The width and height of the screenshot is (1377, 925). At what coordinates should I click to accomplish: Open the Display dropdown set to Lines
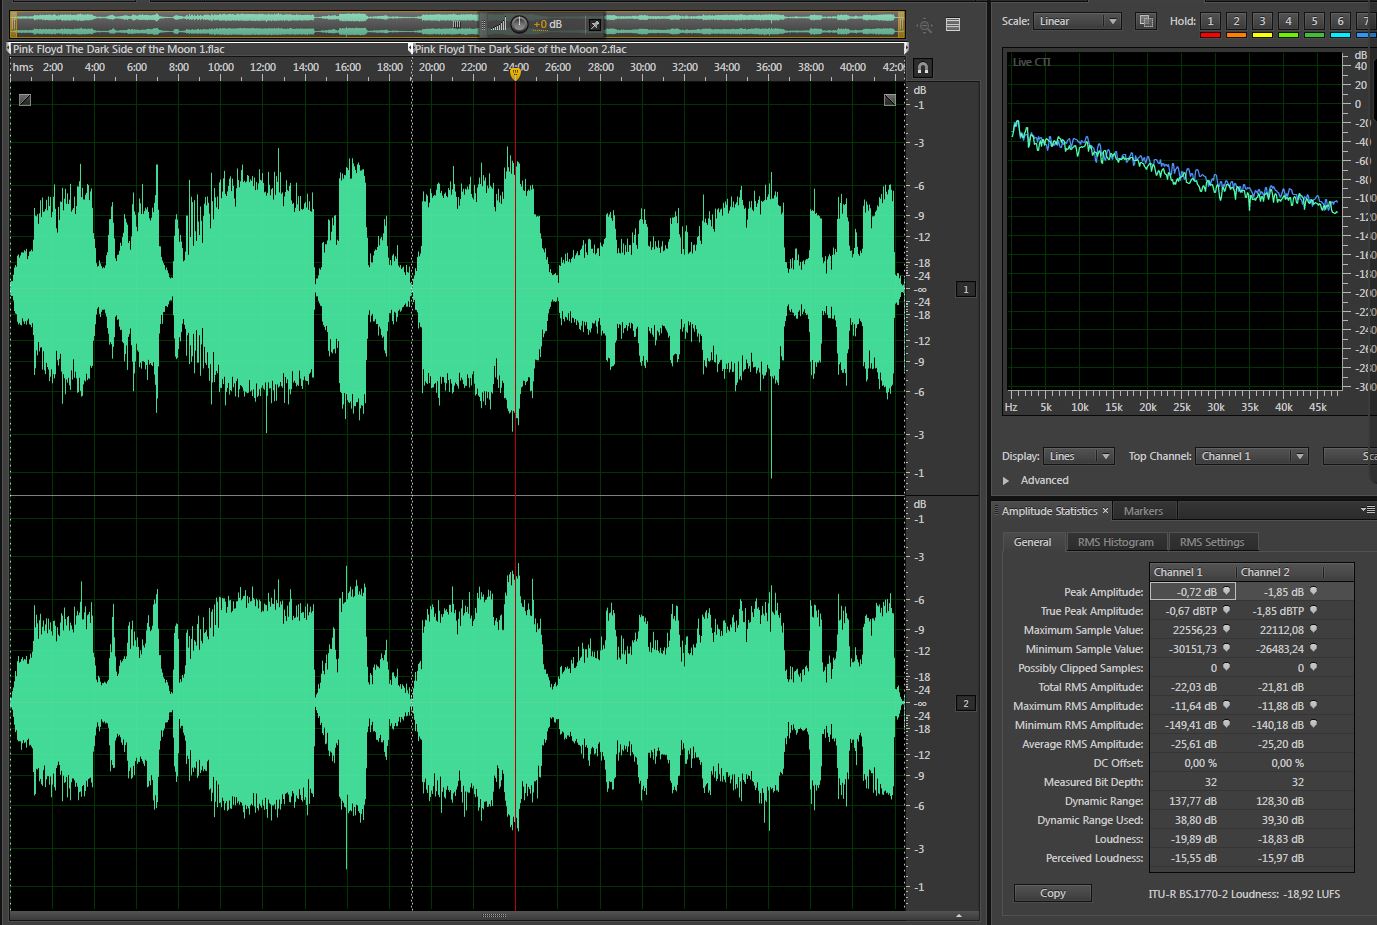1078,456
